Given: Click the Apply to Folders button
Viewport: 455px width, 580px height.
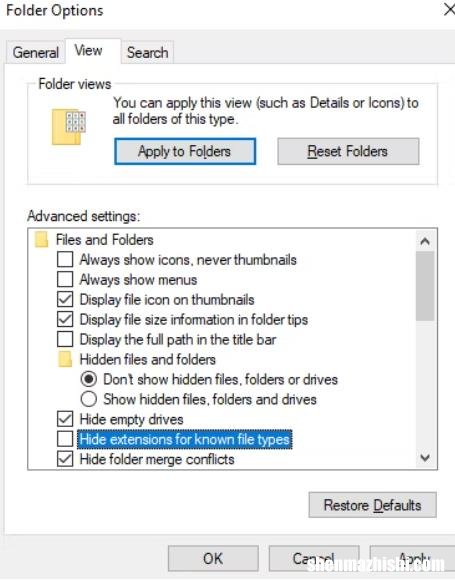Looking at the screenshot, I should (x=185, y=151).
